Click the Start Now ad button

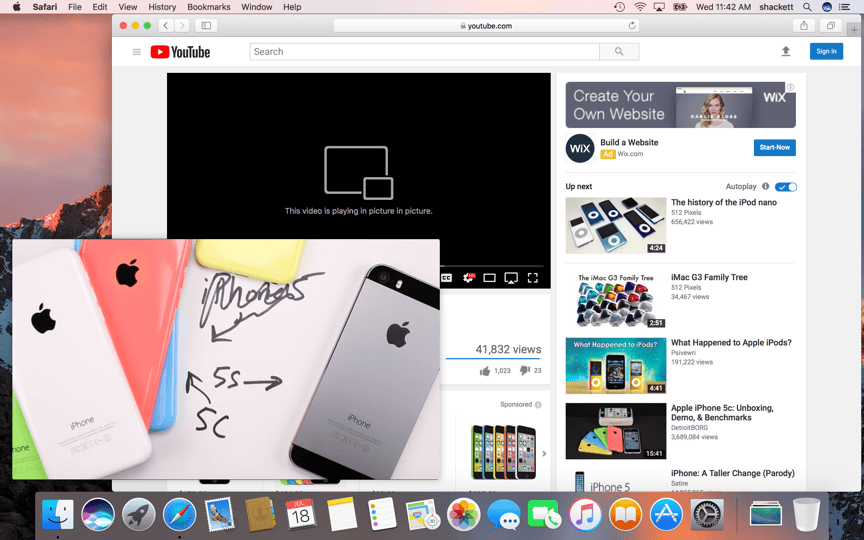coord(774,147)
